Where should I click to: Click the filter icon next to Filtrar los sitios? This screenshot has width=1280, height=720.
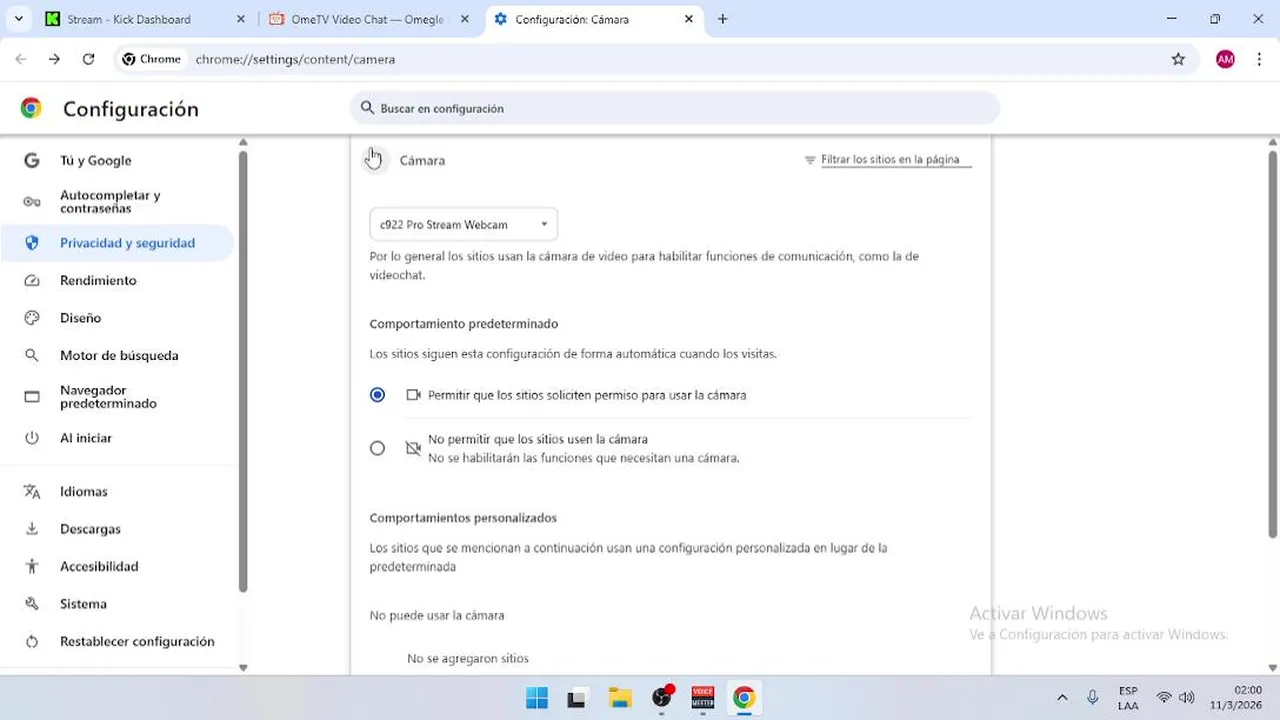coord(810,160)
